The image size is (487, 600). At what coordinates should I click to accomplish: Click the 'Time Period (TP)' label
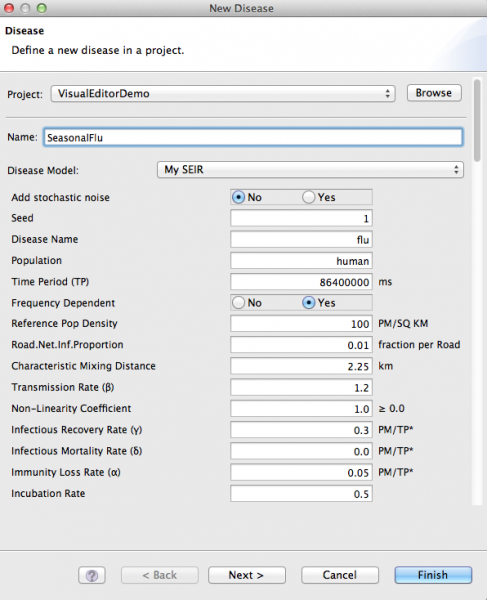coord(50,282)
